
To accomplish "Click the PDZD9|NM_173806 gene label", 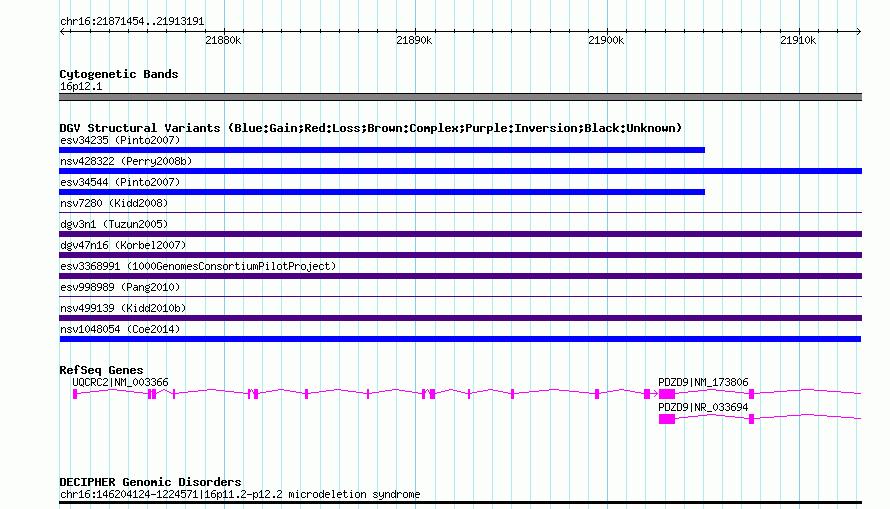I will (x=703, y=382).
